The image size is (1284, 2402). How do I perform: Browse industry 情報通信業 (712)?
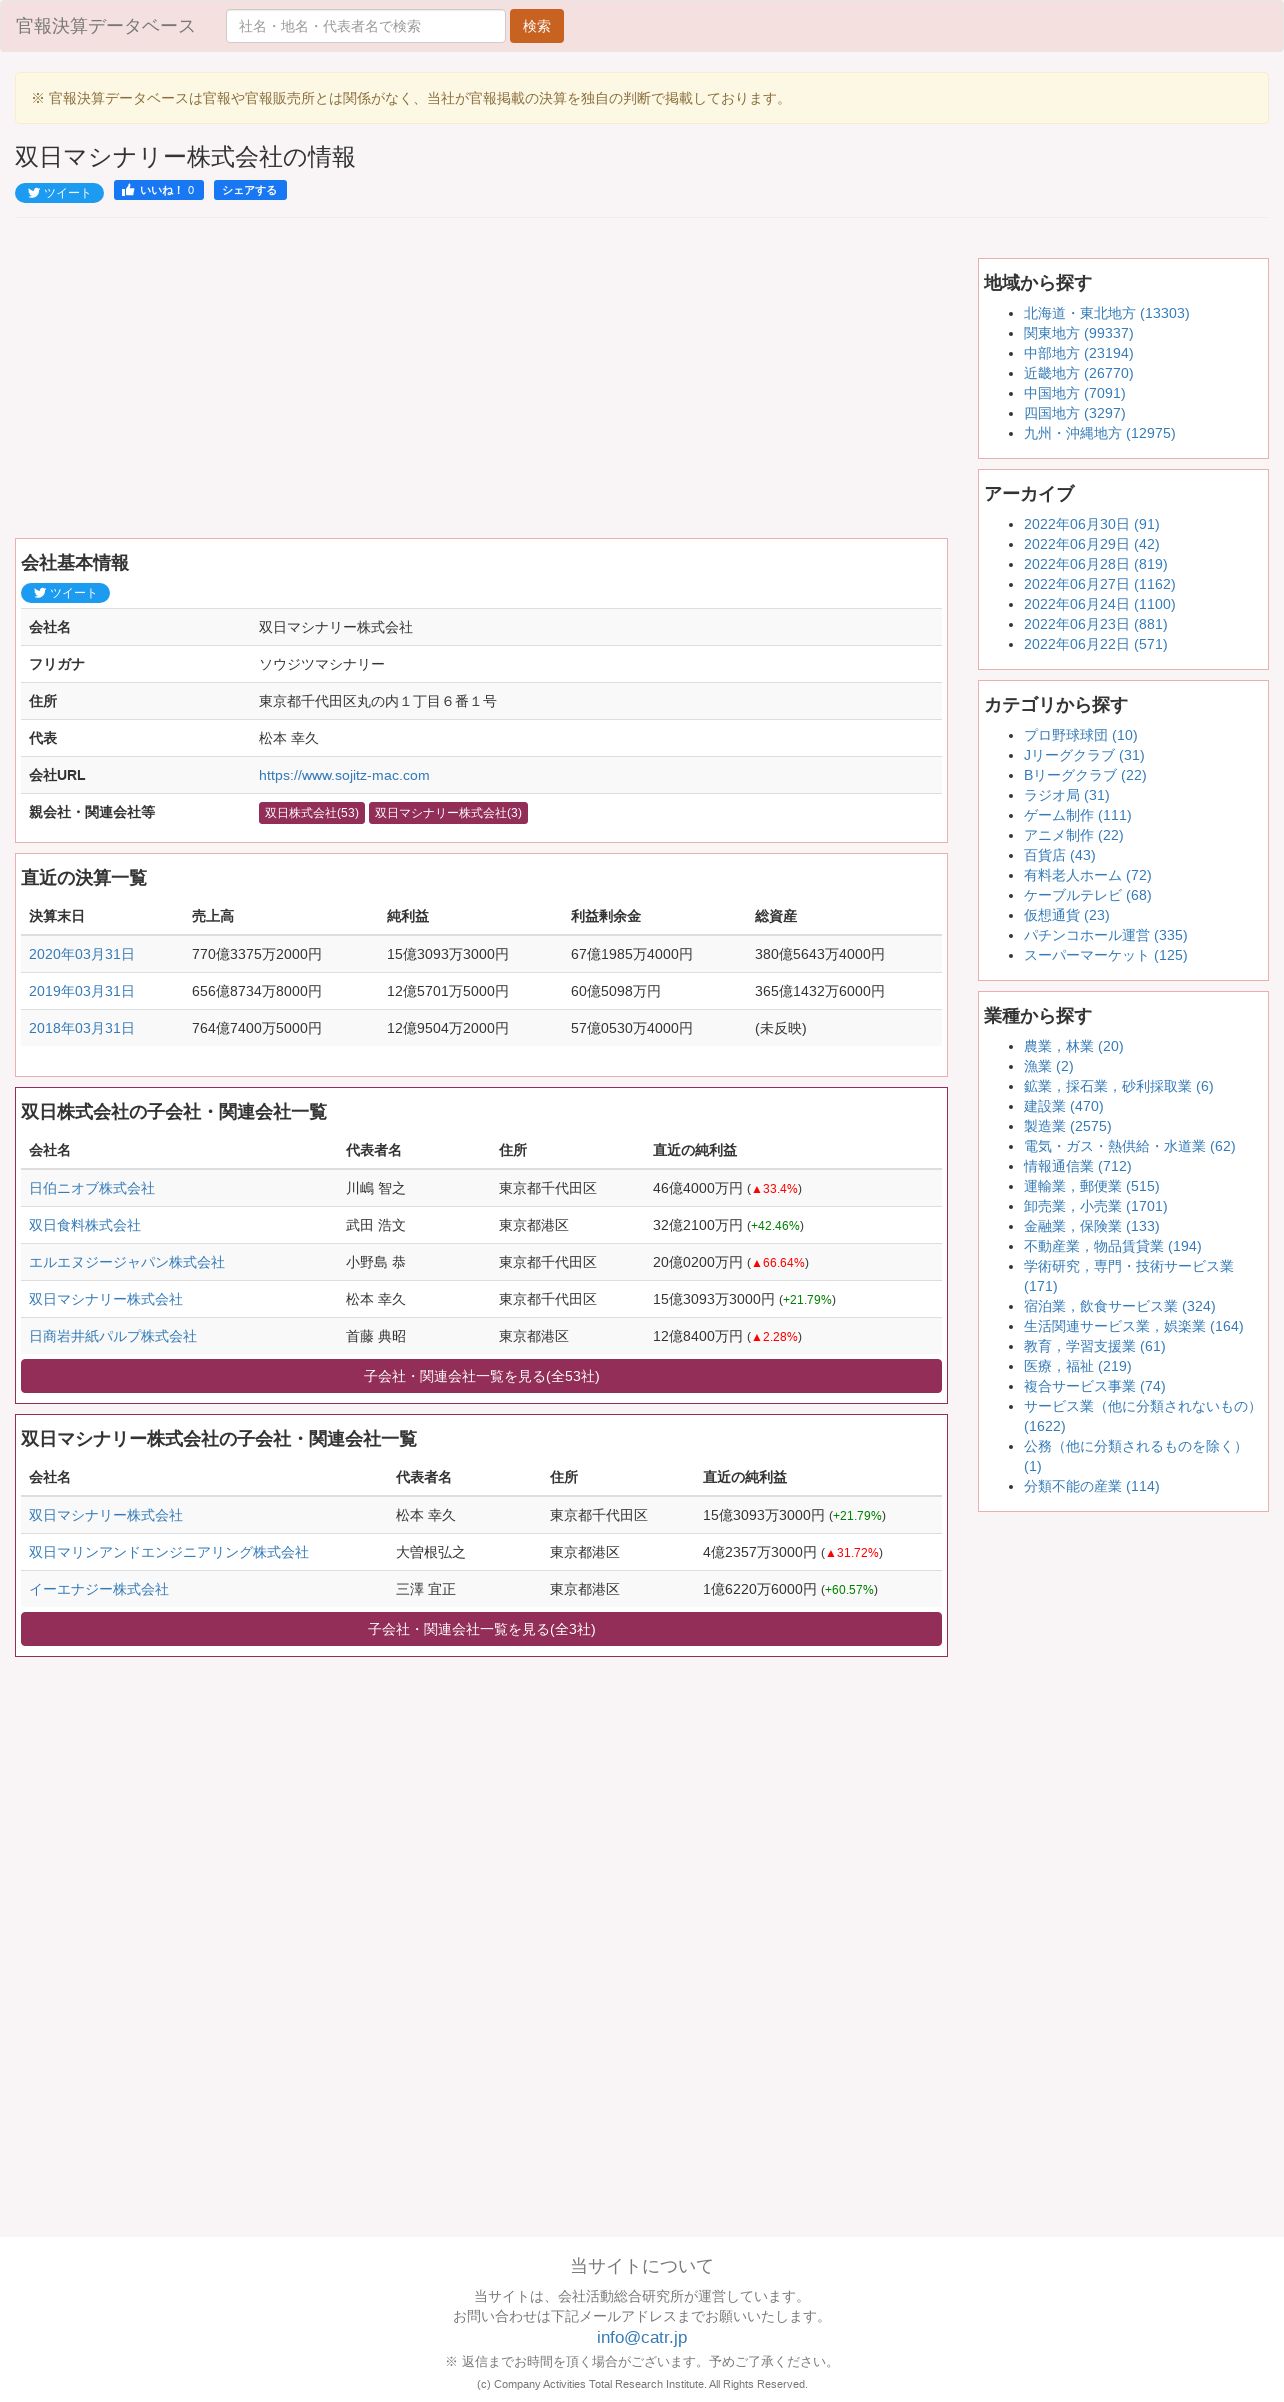[x=1078, y=1166]
